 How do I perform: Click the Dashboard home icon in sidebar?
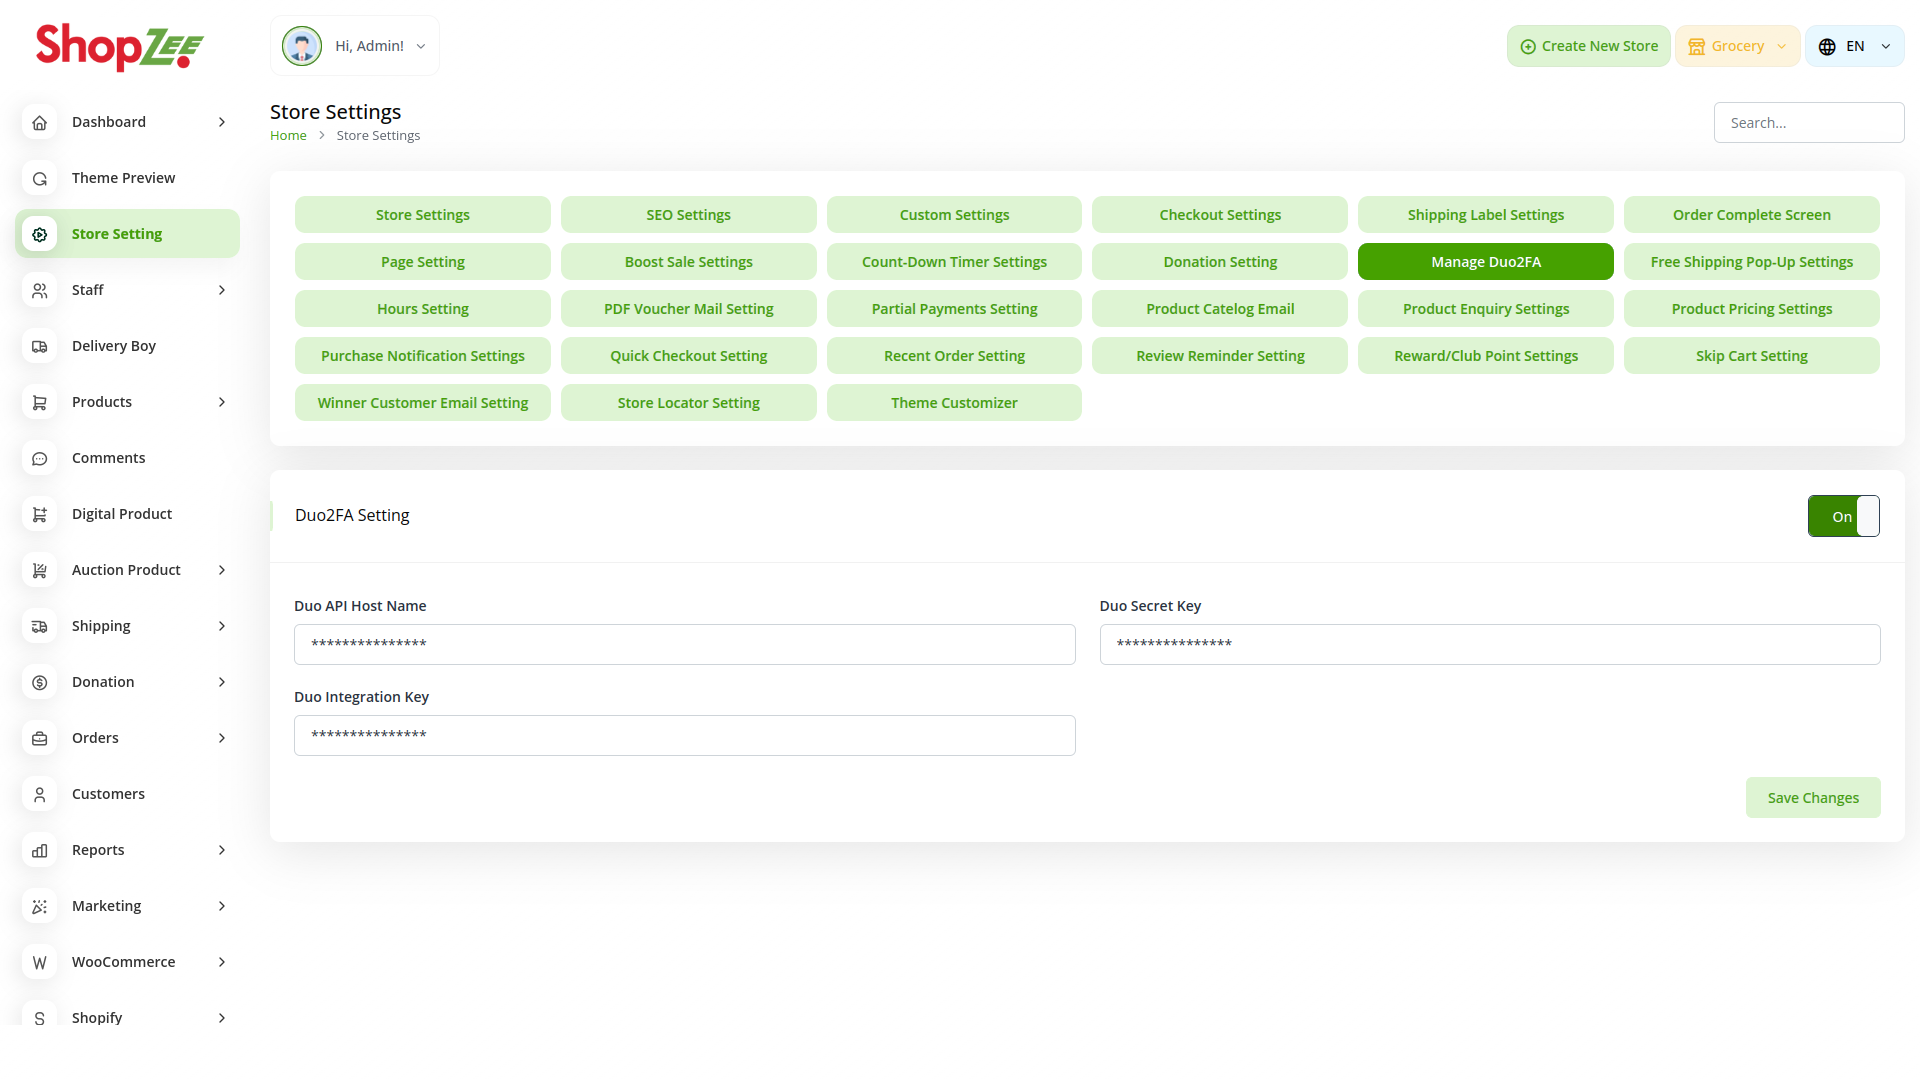(x=39, y=122)
